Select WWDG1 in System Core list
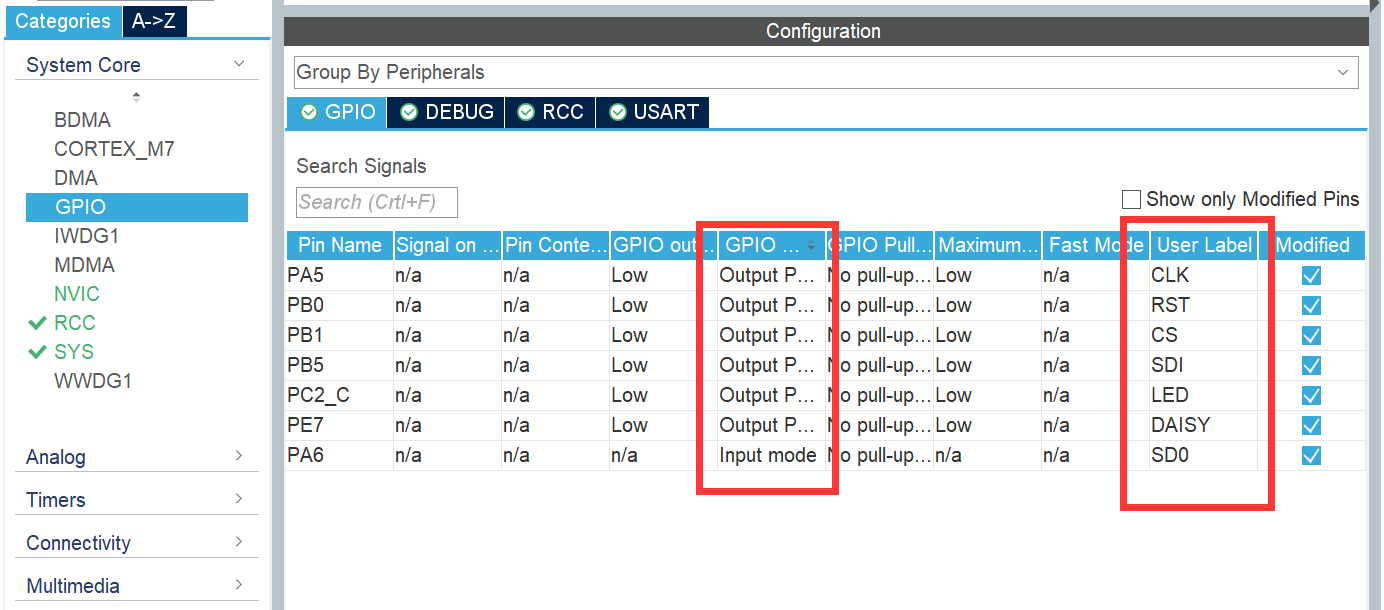Screen dimensions: 1384x610 [x=93, y=381]
